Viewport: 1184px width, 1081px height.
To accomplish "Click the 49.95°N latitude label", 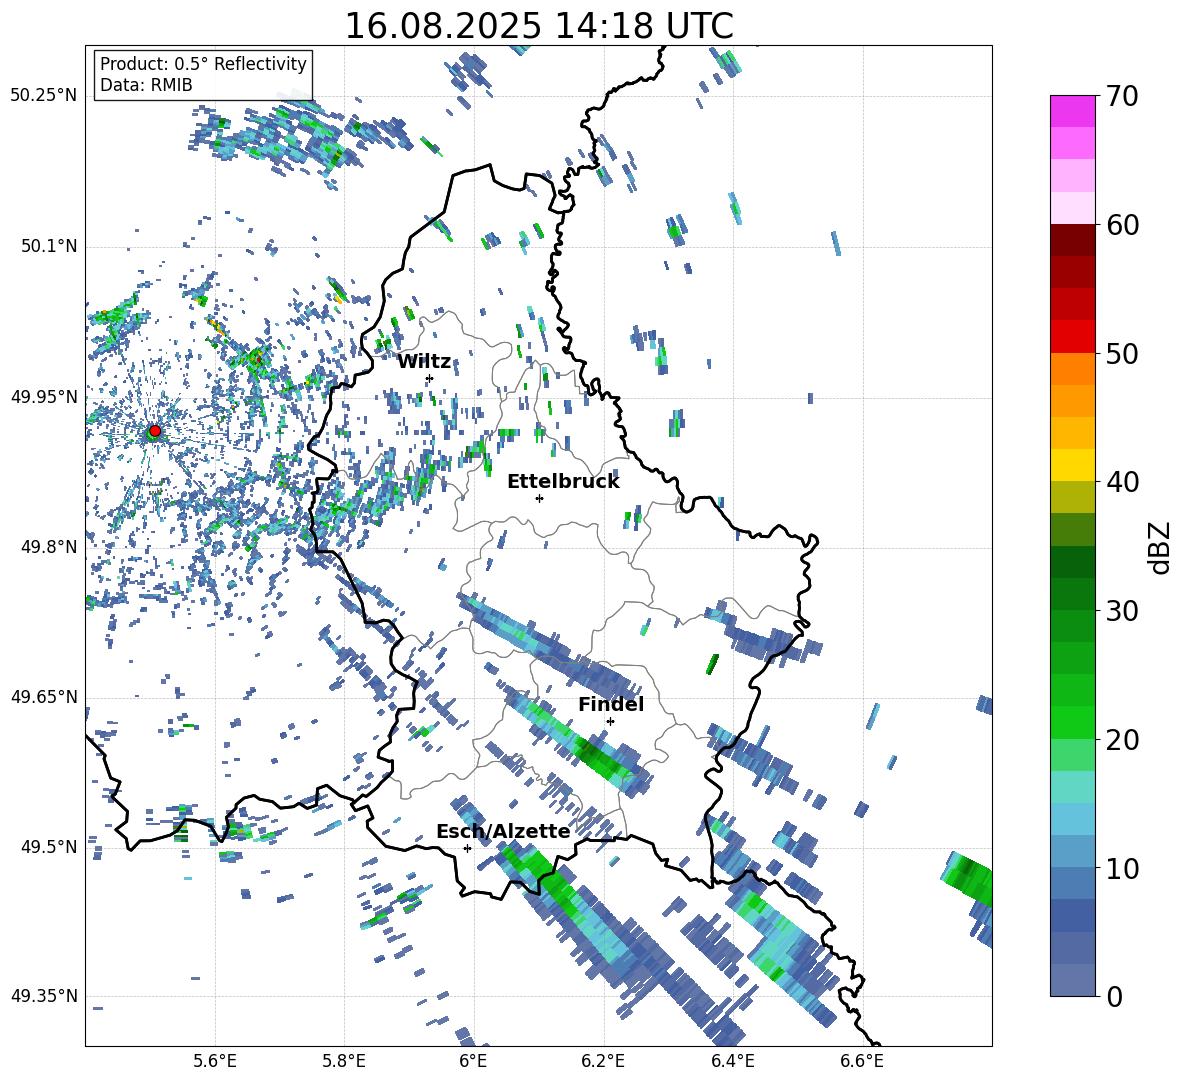I will pos(44,396).
